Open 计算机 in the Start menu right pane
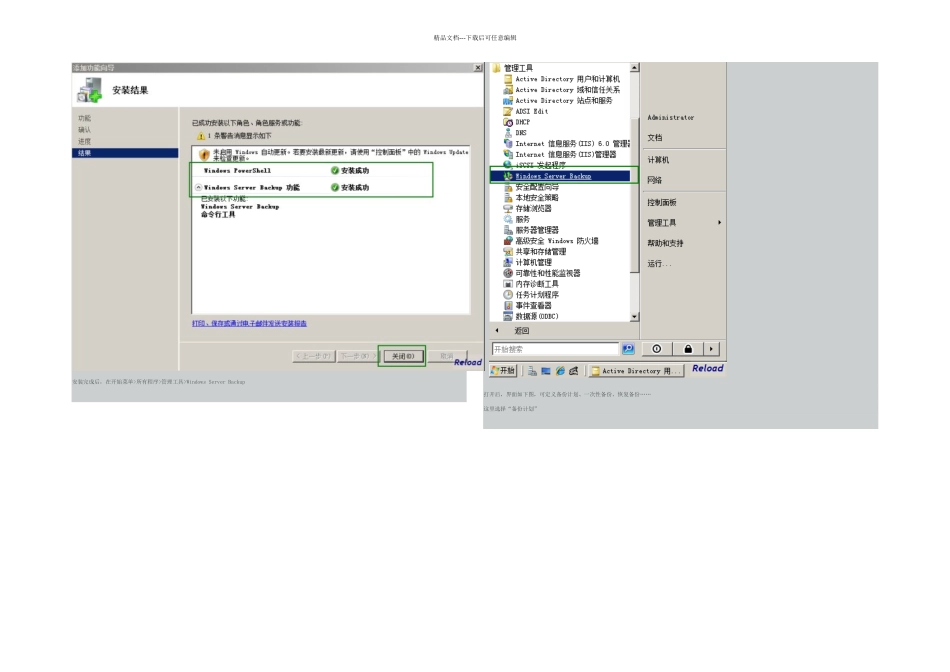The width and height of the screenshot is (950, 672). 658,160
